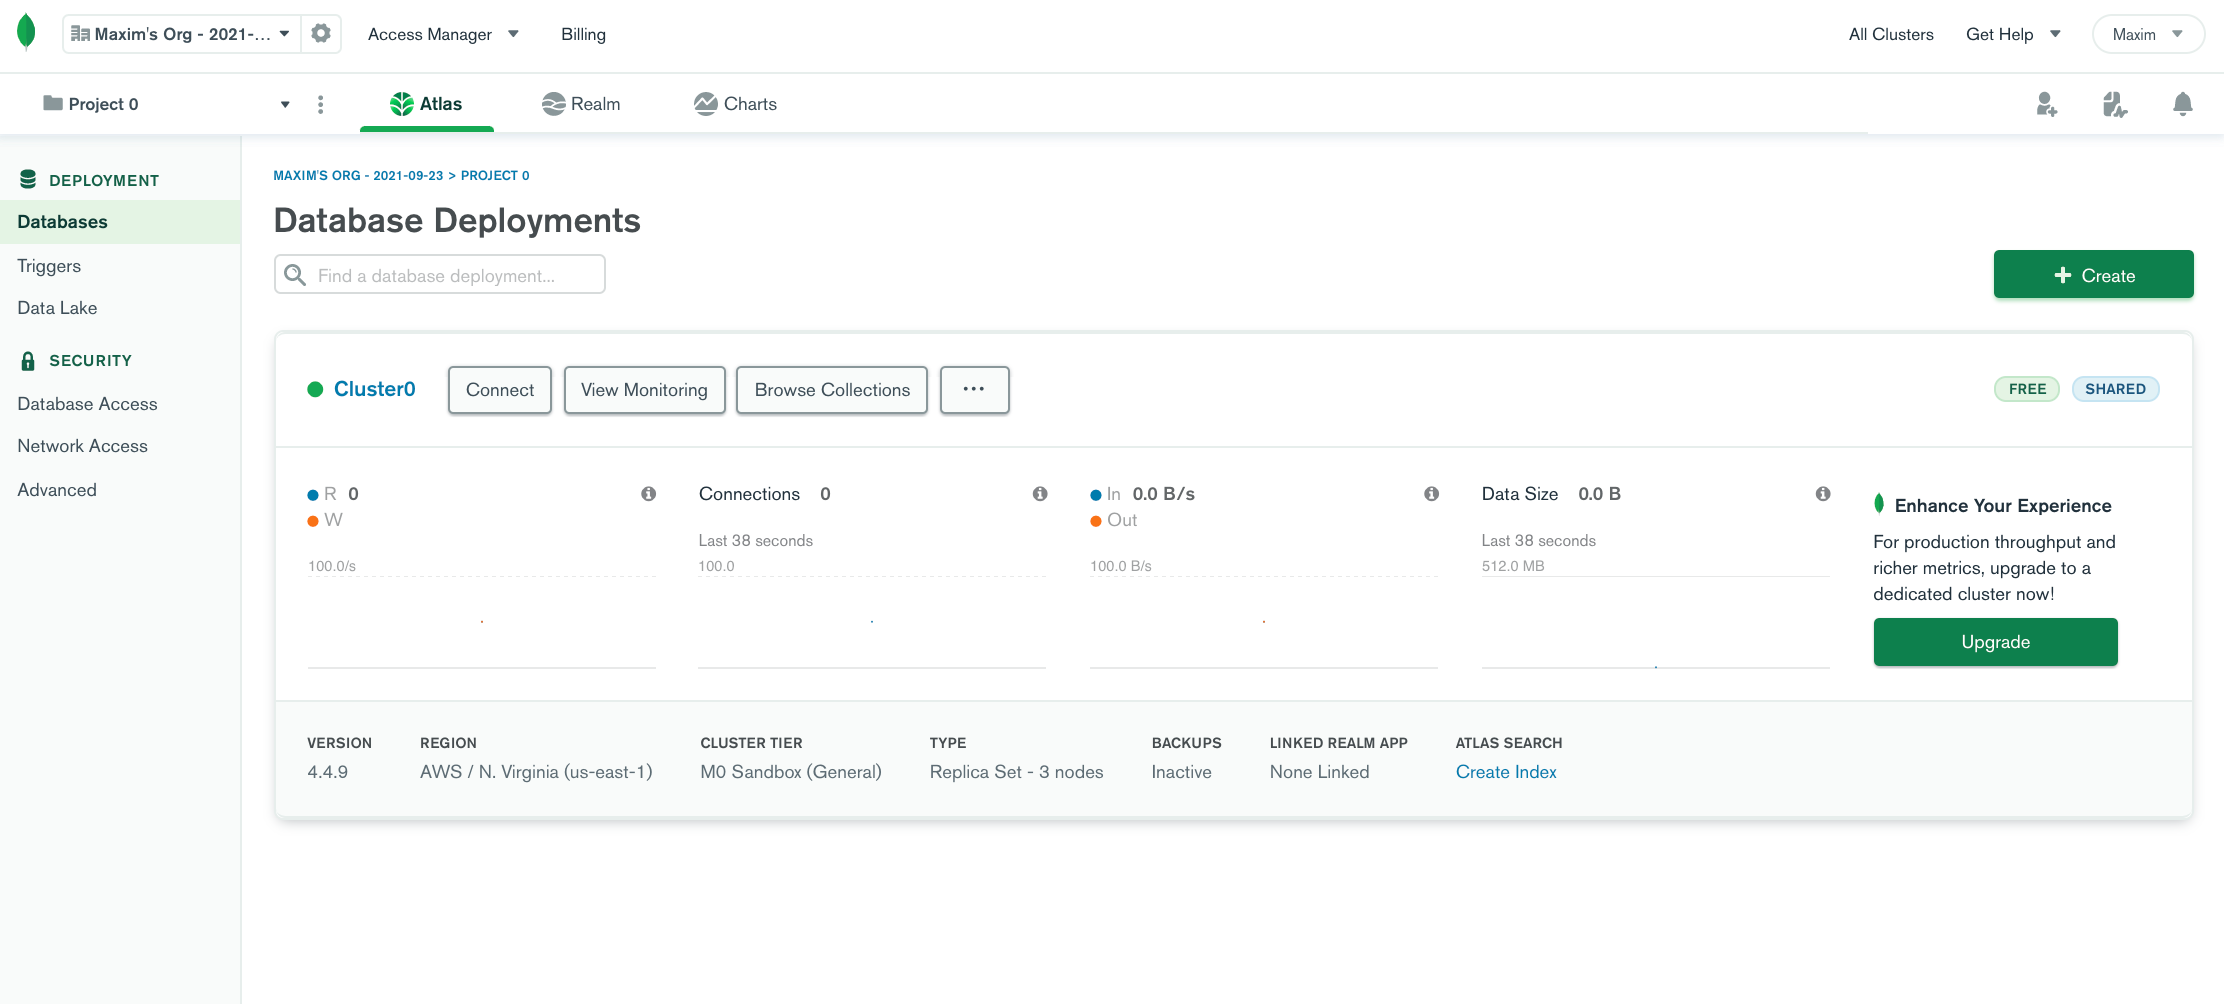Open the Billing page
2224x1004 pixels.
pyautogui.click(x=583, y=33)
